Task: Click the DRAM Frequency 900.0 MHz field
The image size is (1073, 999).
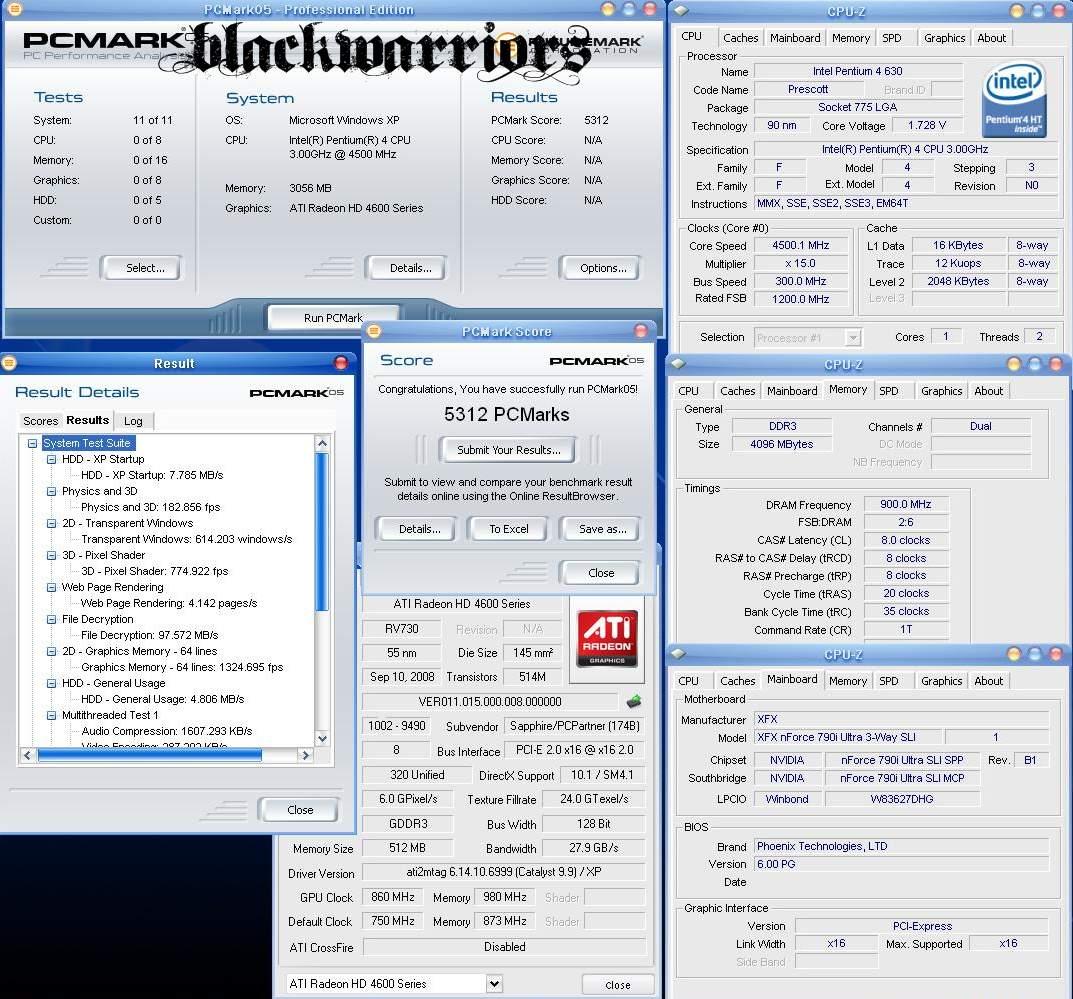Action: (905, 504)
